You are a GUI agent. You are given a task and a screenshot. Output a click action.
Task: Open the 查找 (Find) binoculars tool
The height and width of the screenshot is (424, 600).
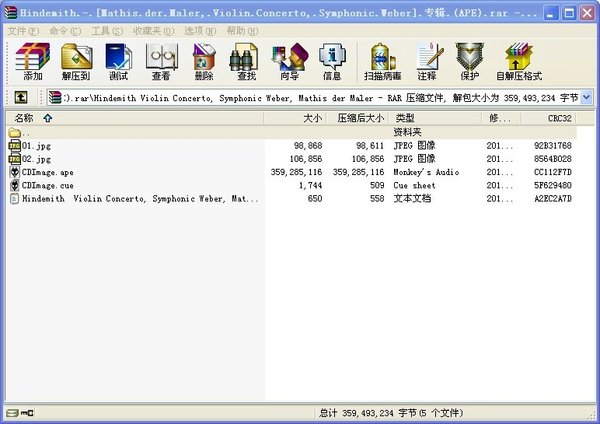[x=246, y=61]
